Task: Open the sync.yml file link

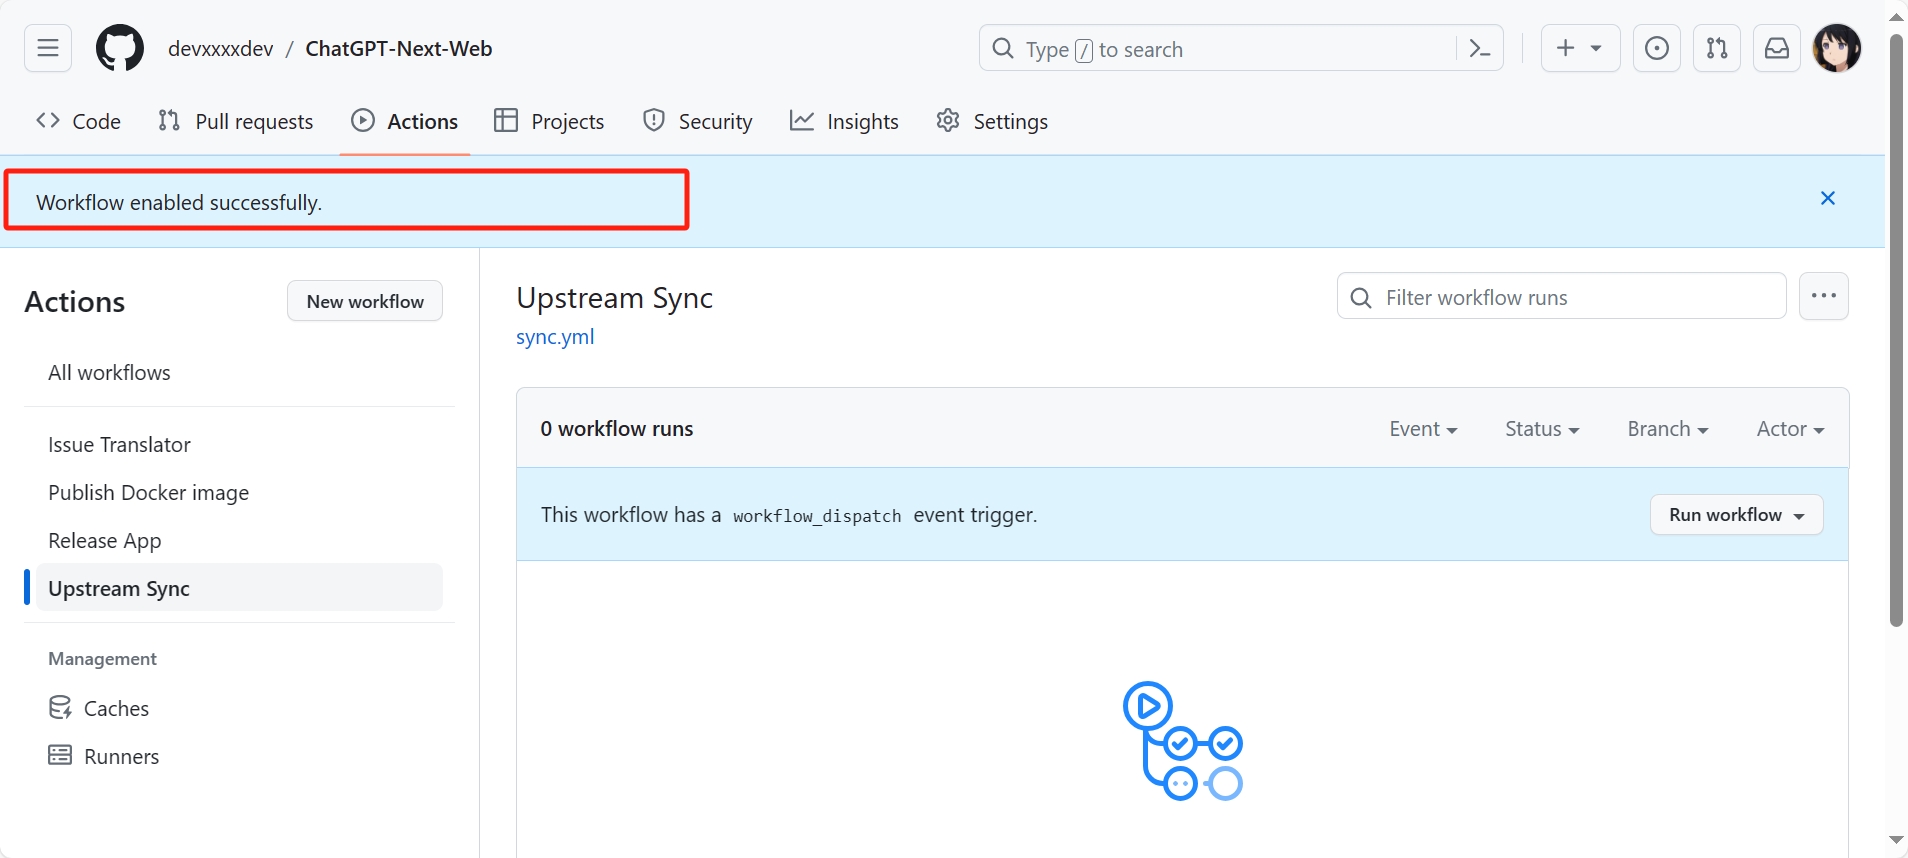Action: pos(555,337)
